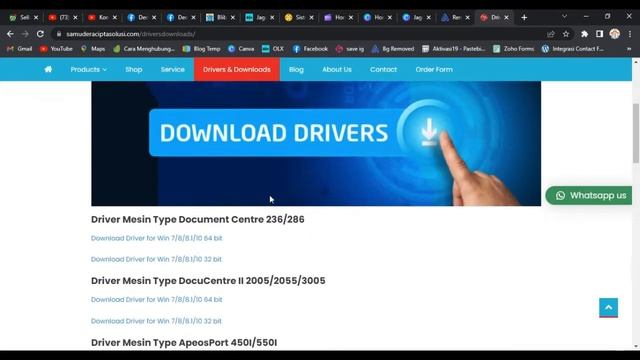Click the Driver Mesin Type DocuCentre II 2005/2055/3005 heading
This screenshot has width=640, height=360.
208,281
